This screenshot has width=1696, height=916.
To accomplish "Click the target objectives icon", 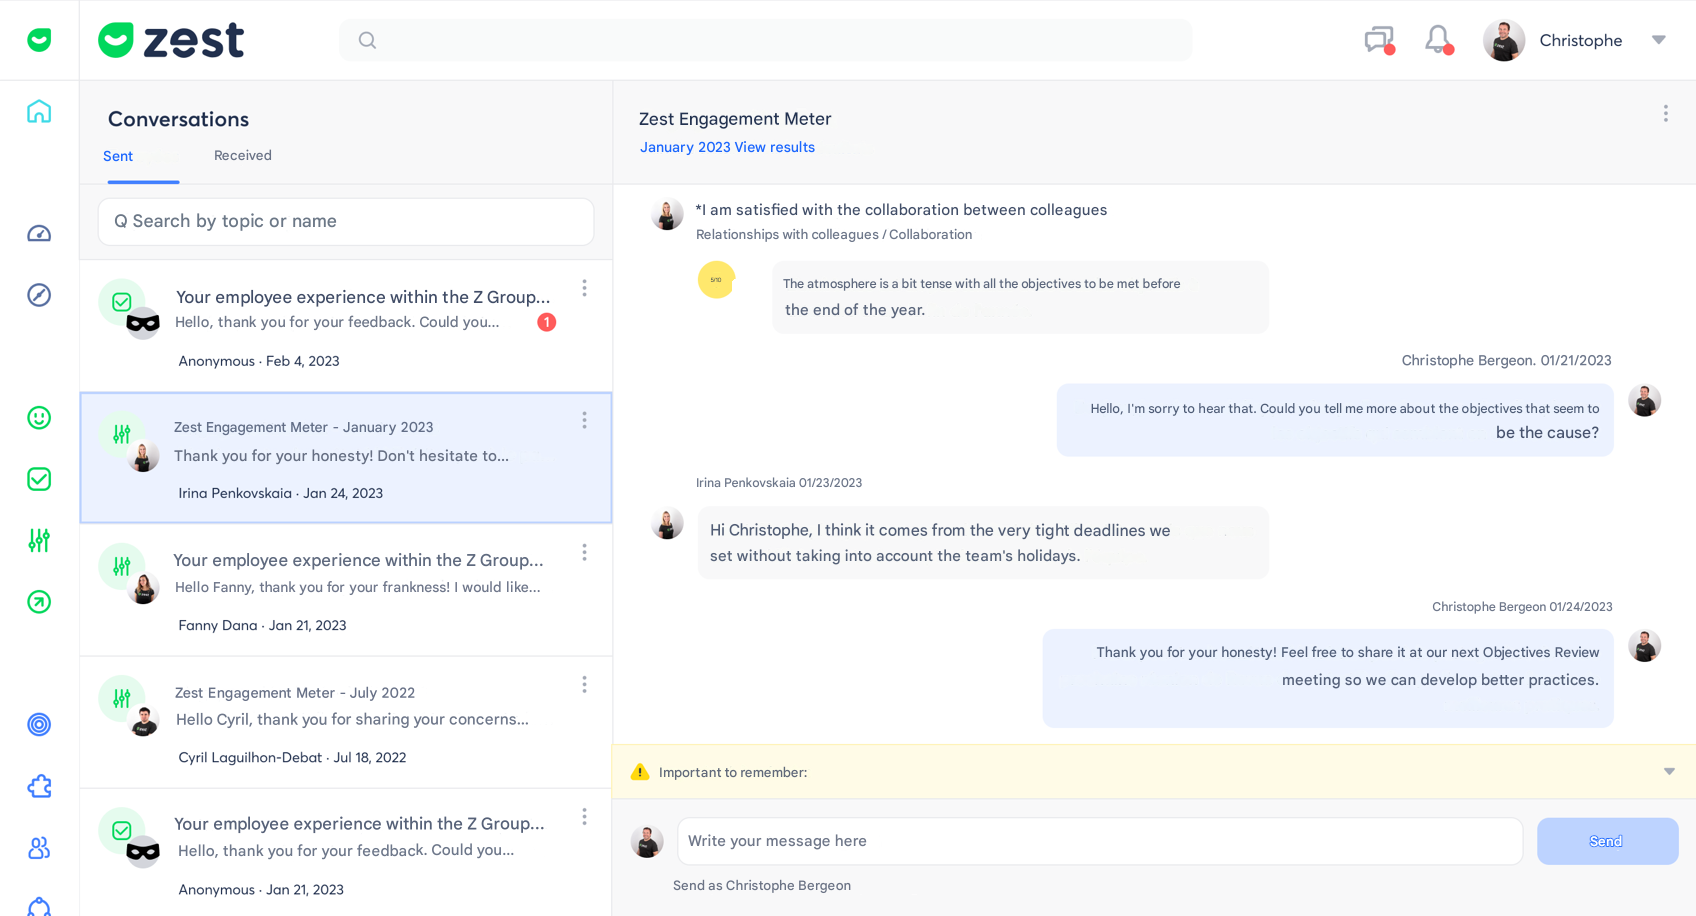I will click(x=39, y=724).
